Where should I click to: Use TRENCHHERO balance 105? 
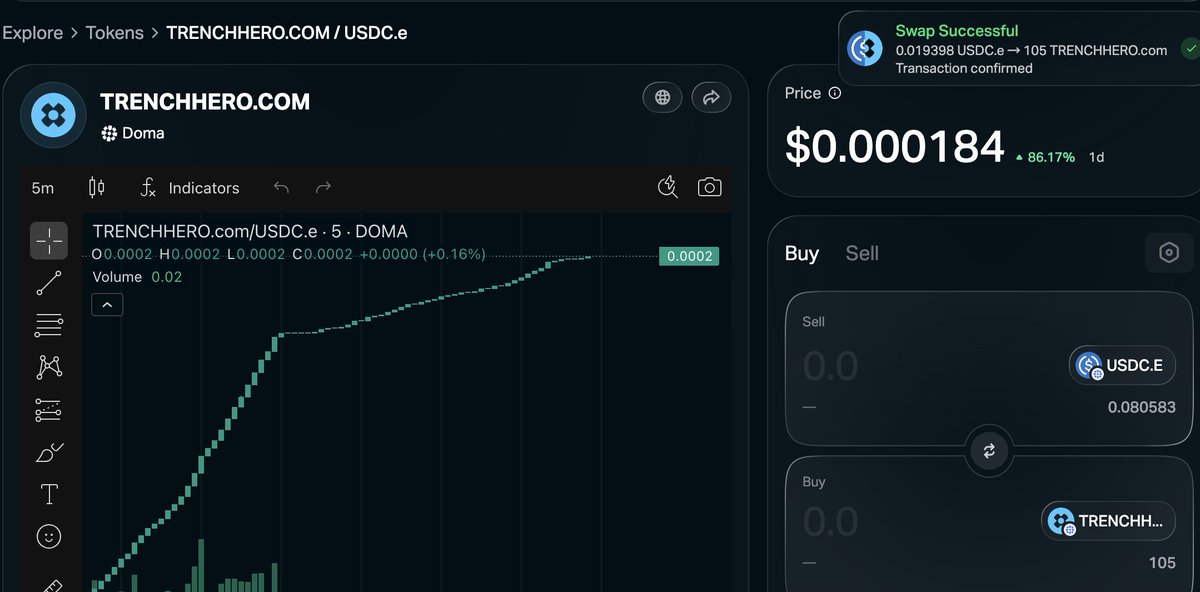1162,562
